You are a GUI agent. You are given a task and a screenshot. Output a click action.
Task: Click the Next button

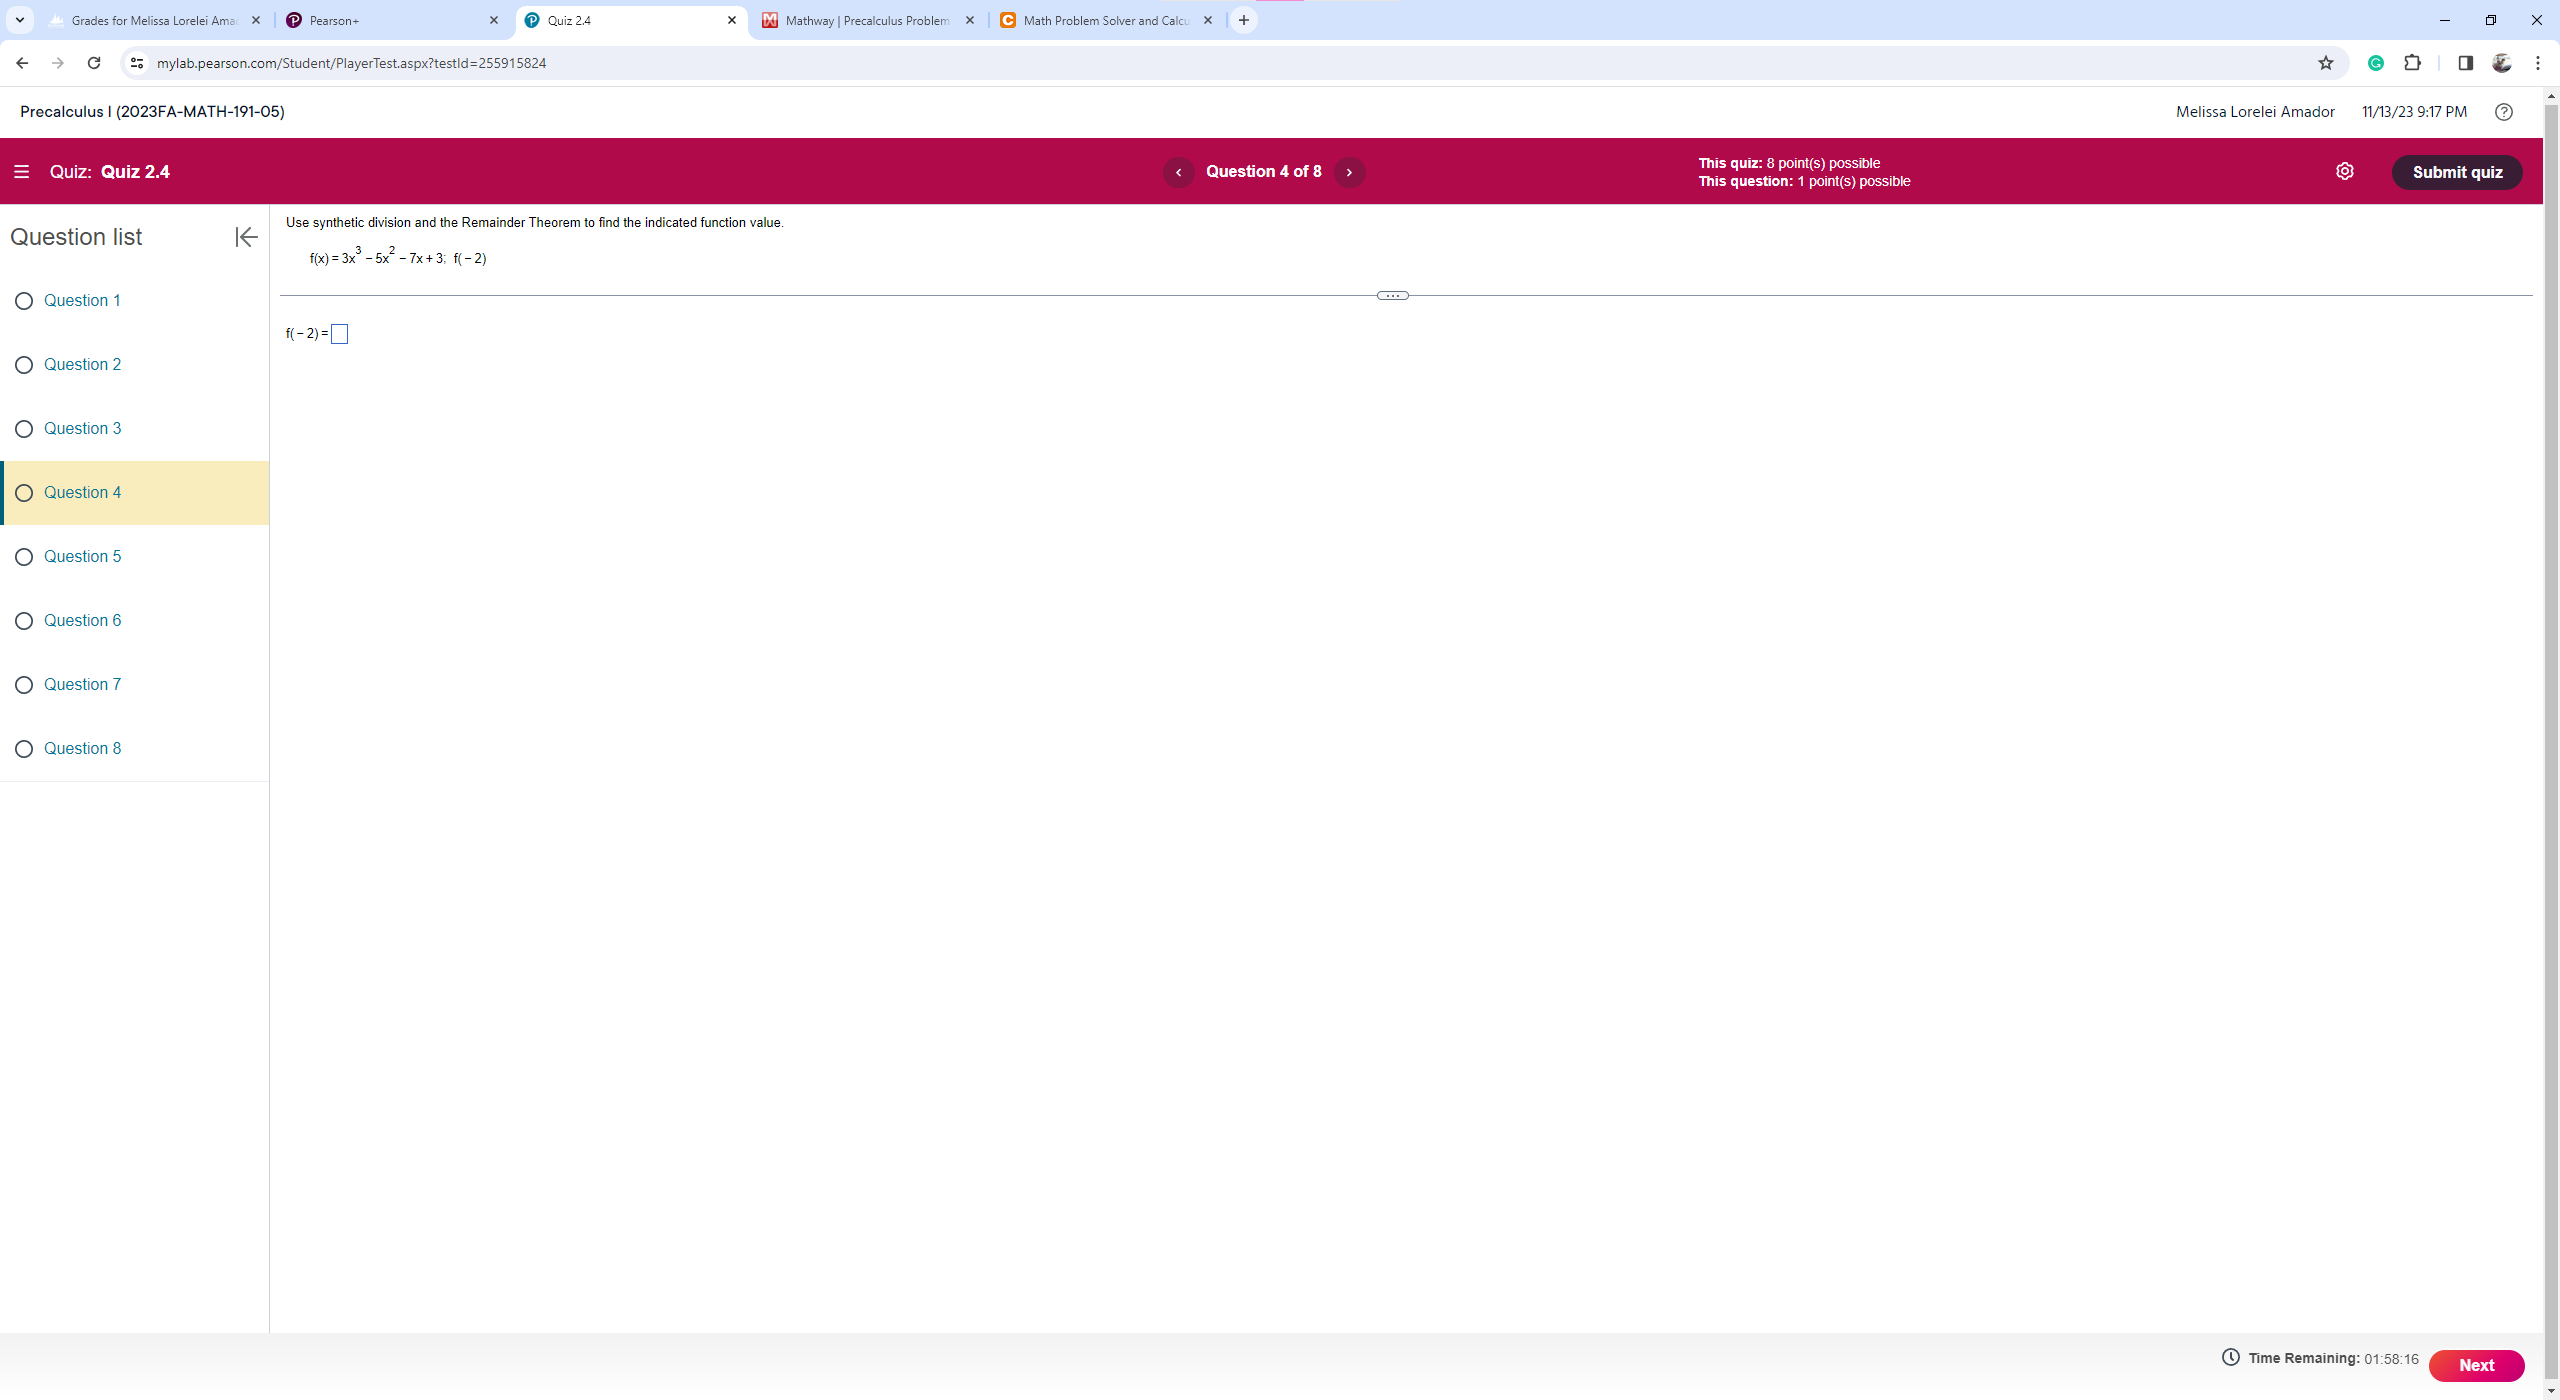coord(2476,1365)
